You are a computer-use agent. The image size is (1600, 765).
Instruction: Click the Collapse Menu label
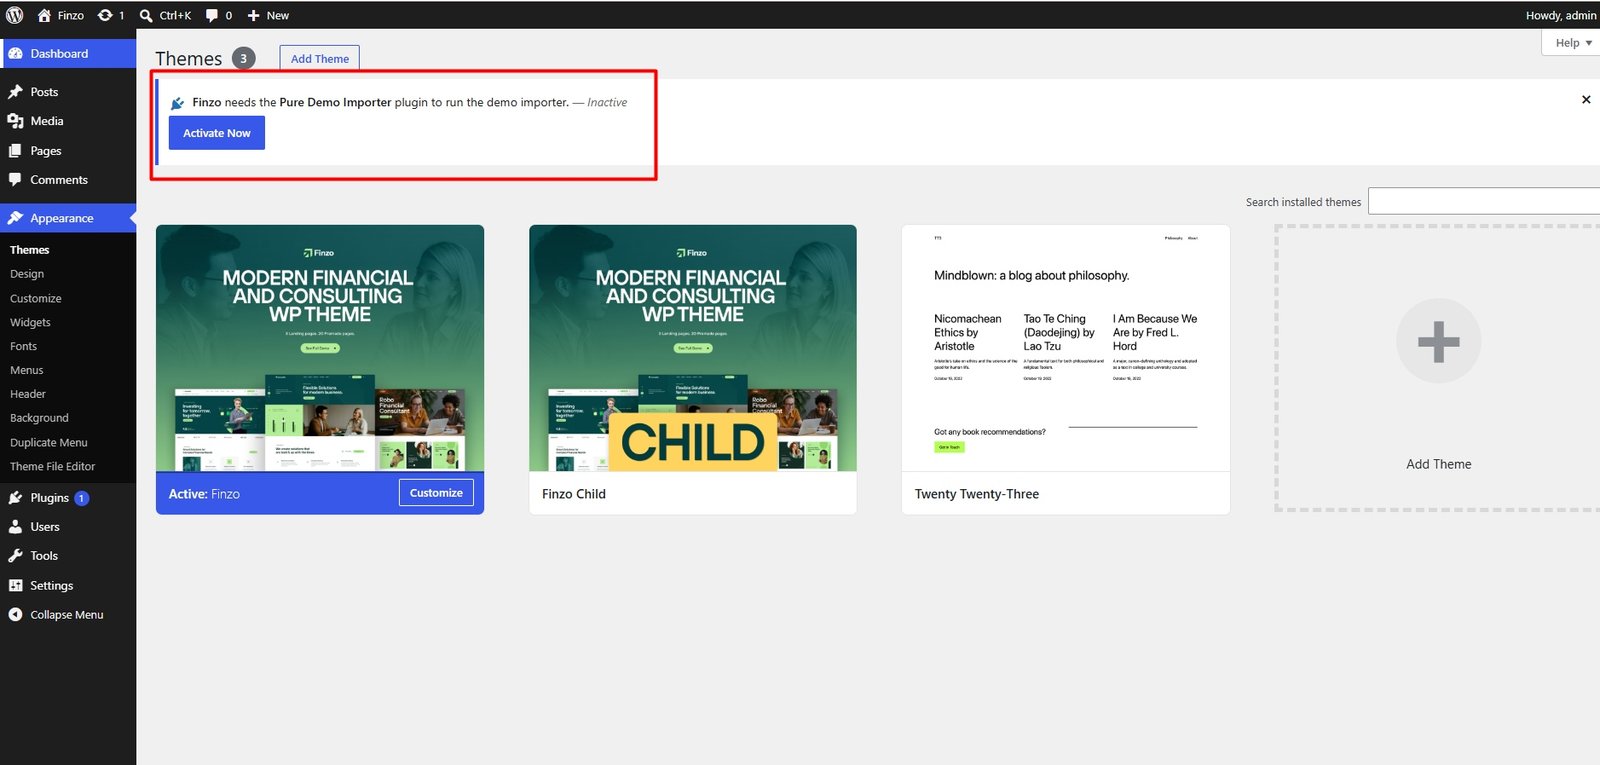pos(67,615)
